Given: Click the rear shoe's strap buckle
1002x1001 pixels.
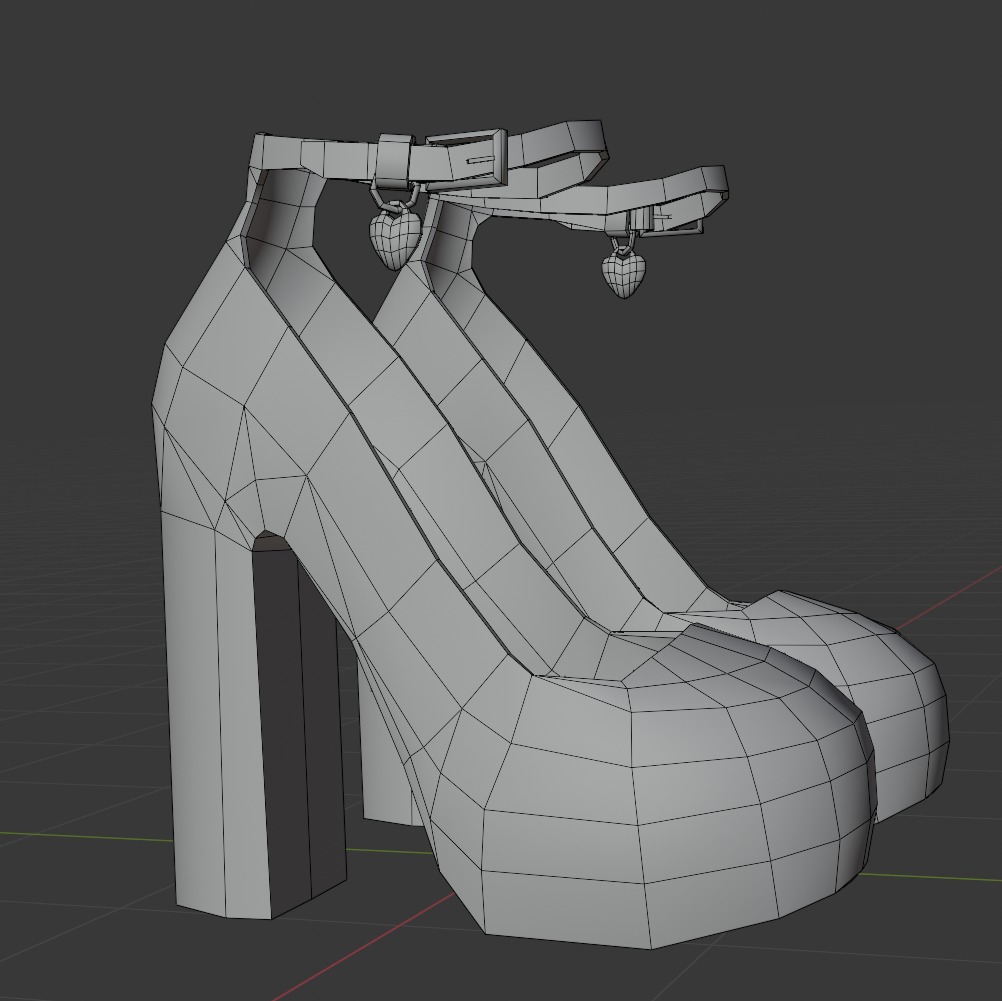Looking at the screenshot, I should pyautogui.click(x=665, y=221).
